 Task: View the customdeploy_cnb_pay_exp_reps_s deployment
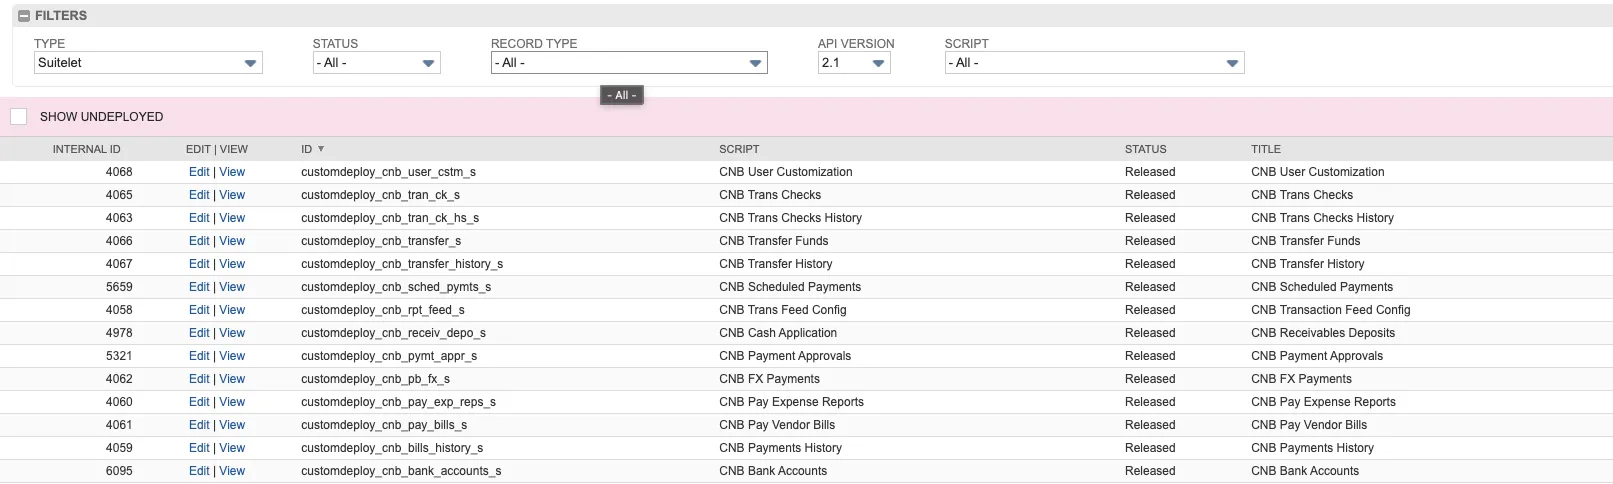(x=232, y=402)
